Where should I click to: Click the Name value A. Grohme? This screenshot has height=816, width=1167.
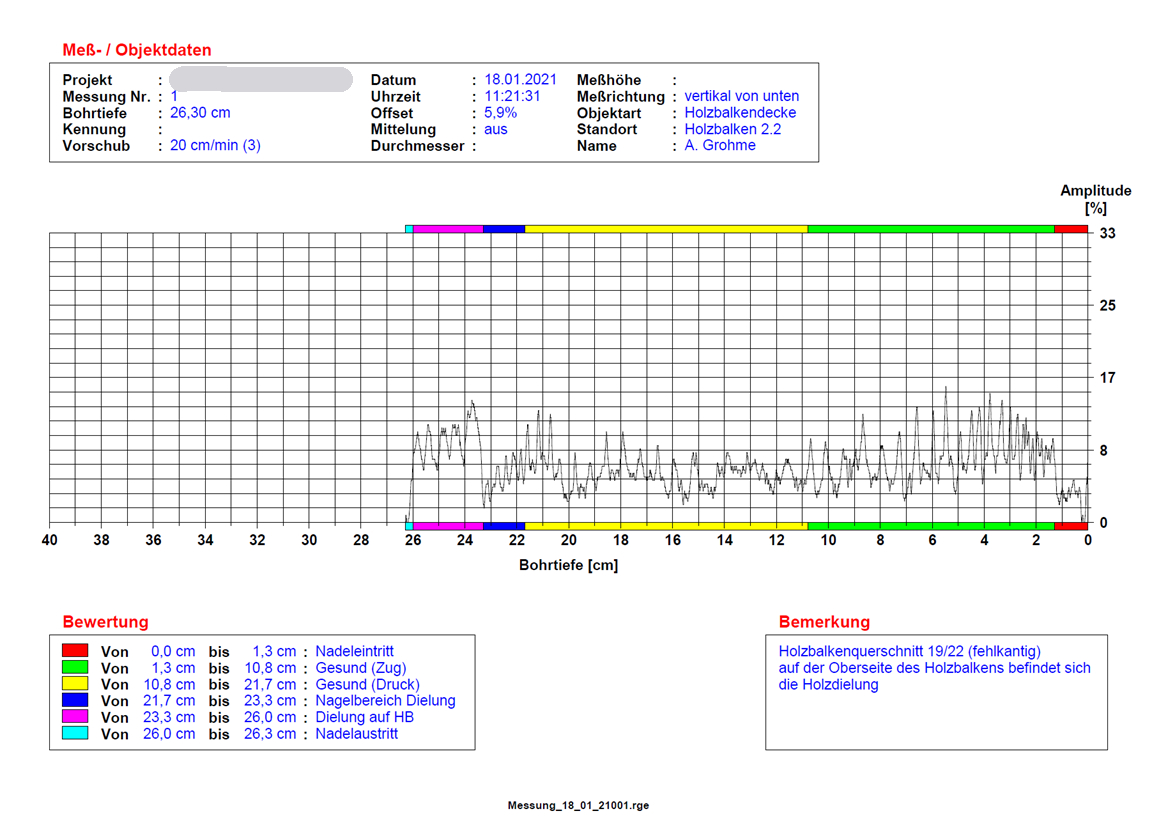click(720, 146)
